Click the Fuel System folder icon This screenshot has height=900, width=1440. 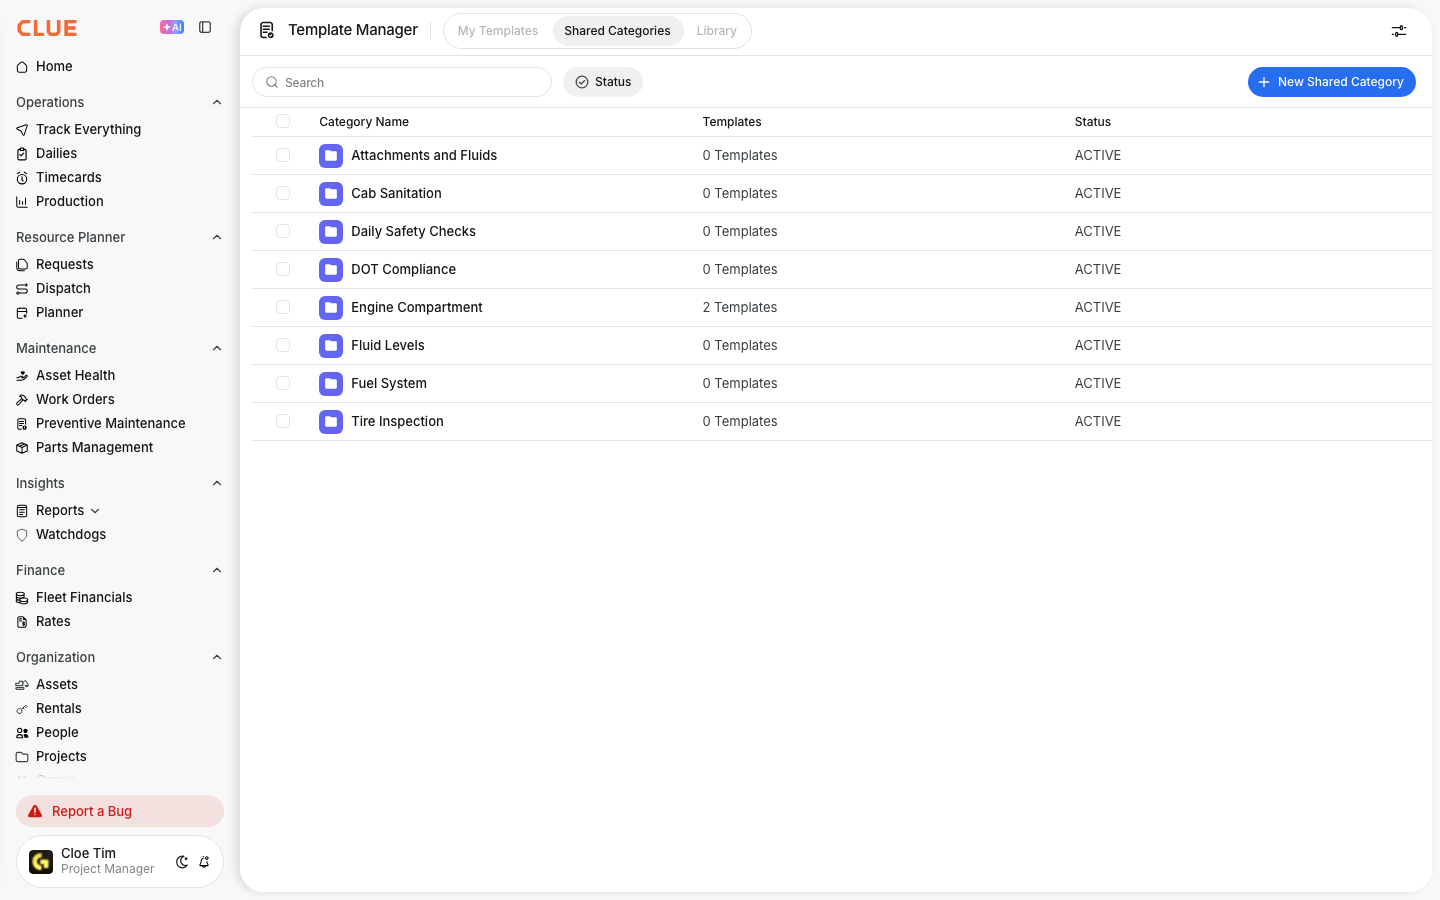331,384
